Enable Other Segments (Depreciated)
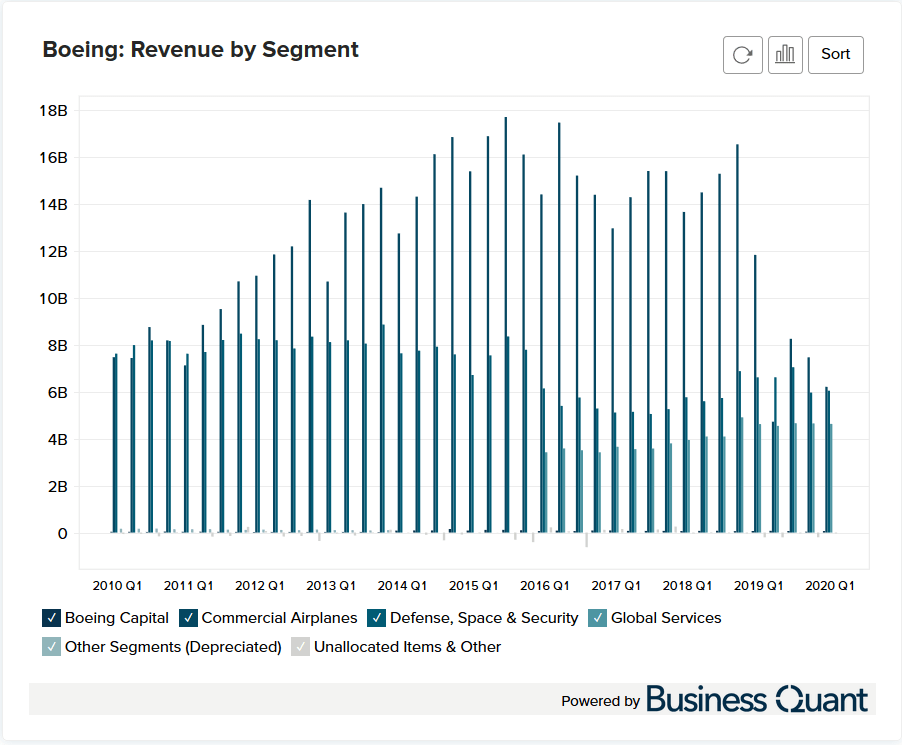902x745 pixels. (51, 647)
